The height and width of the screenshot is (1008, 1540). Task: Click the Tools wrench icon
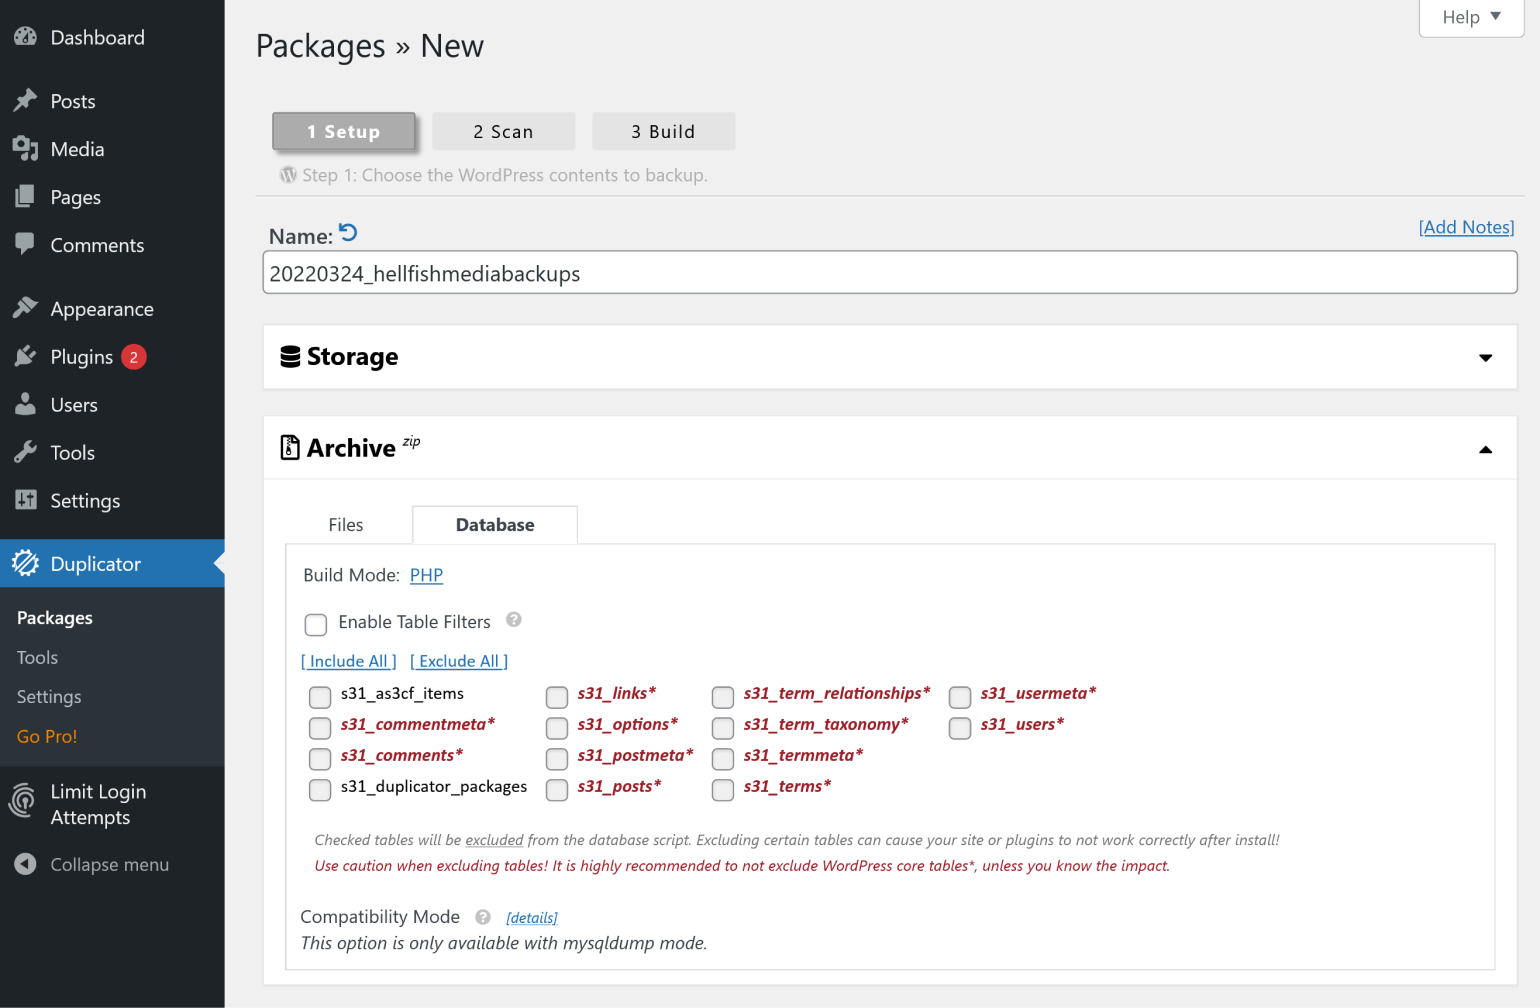point(25,453)
